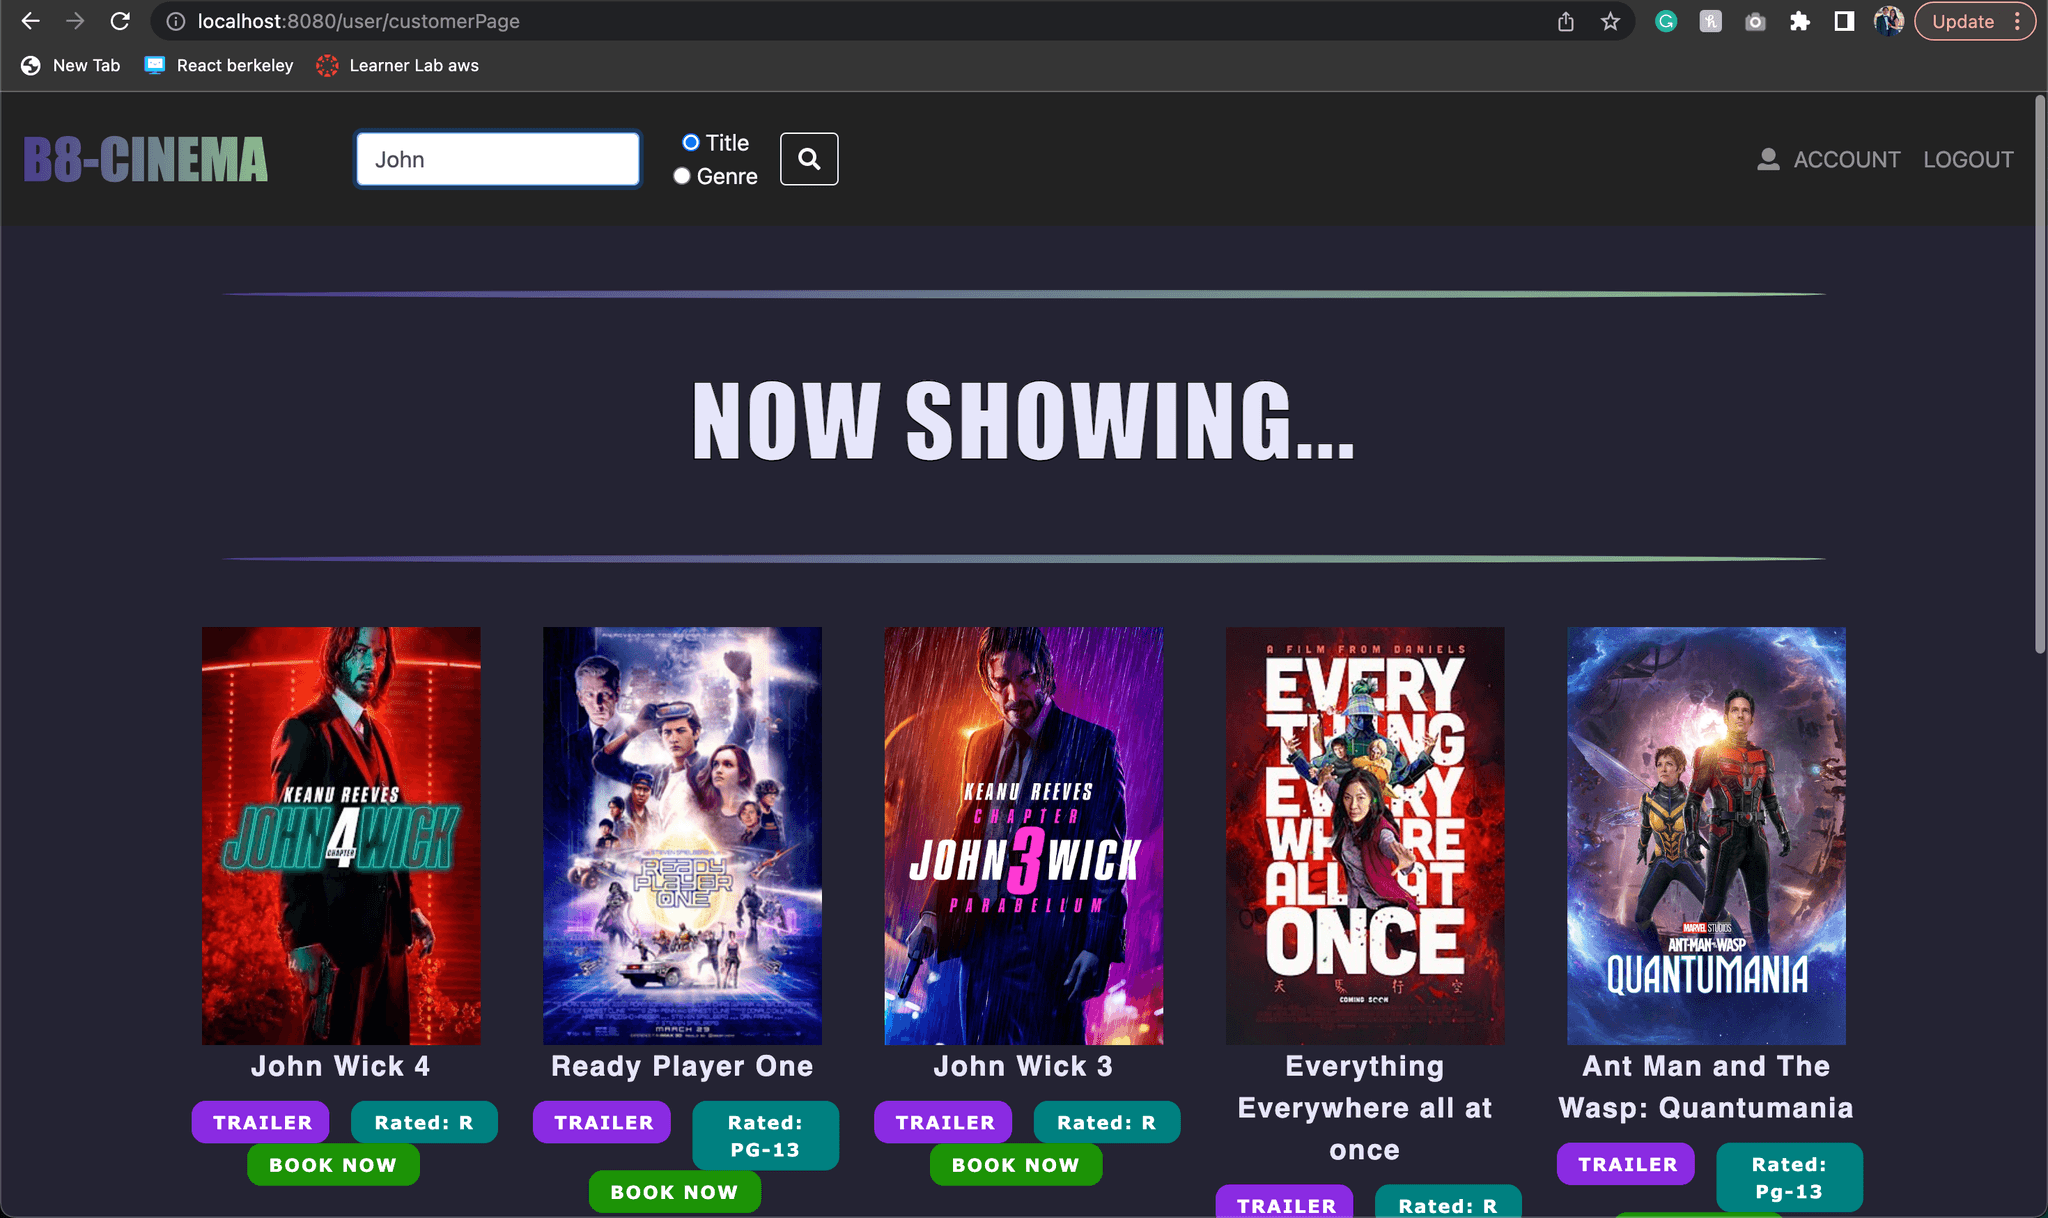The image size is (2048, 1218).
Task: Click the 'NOW SHOWING...' heading
Action: (1024, 421)
